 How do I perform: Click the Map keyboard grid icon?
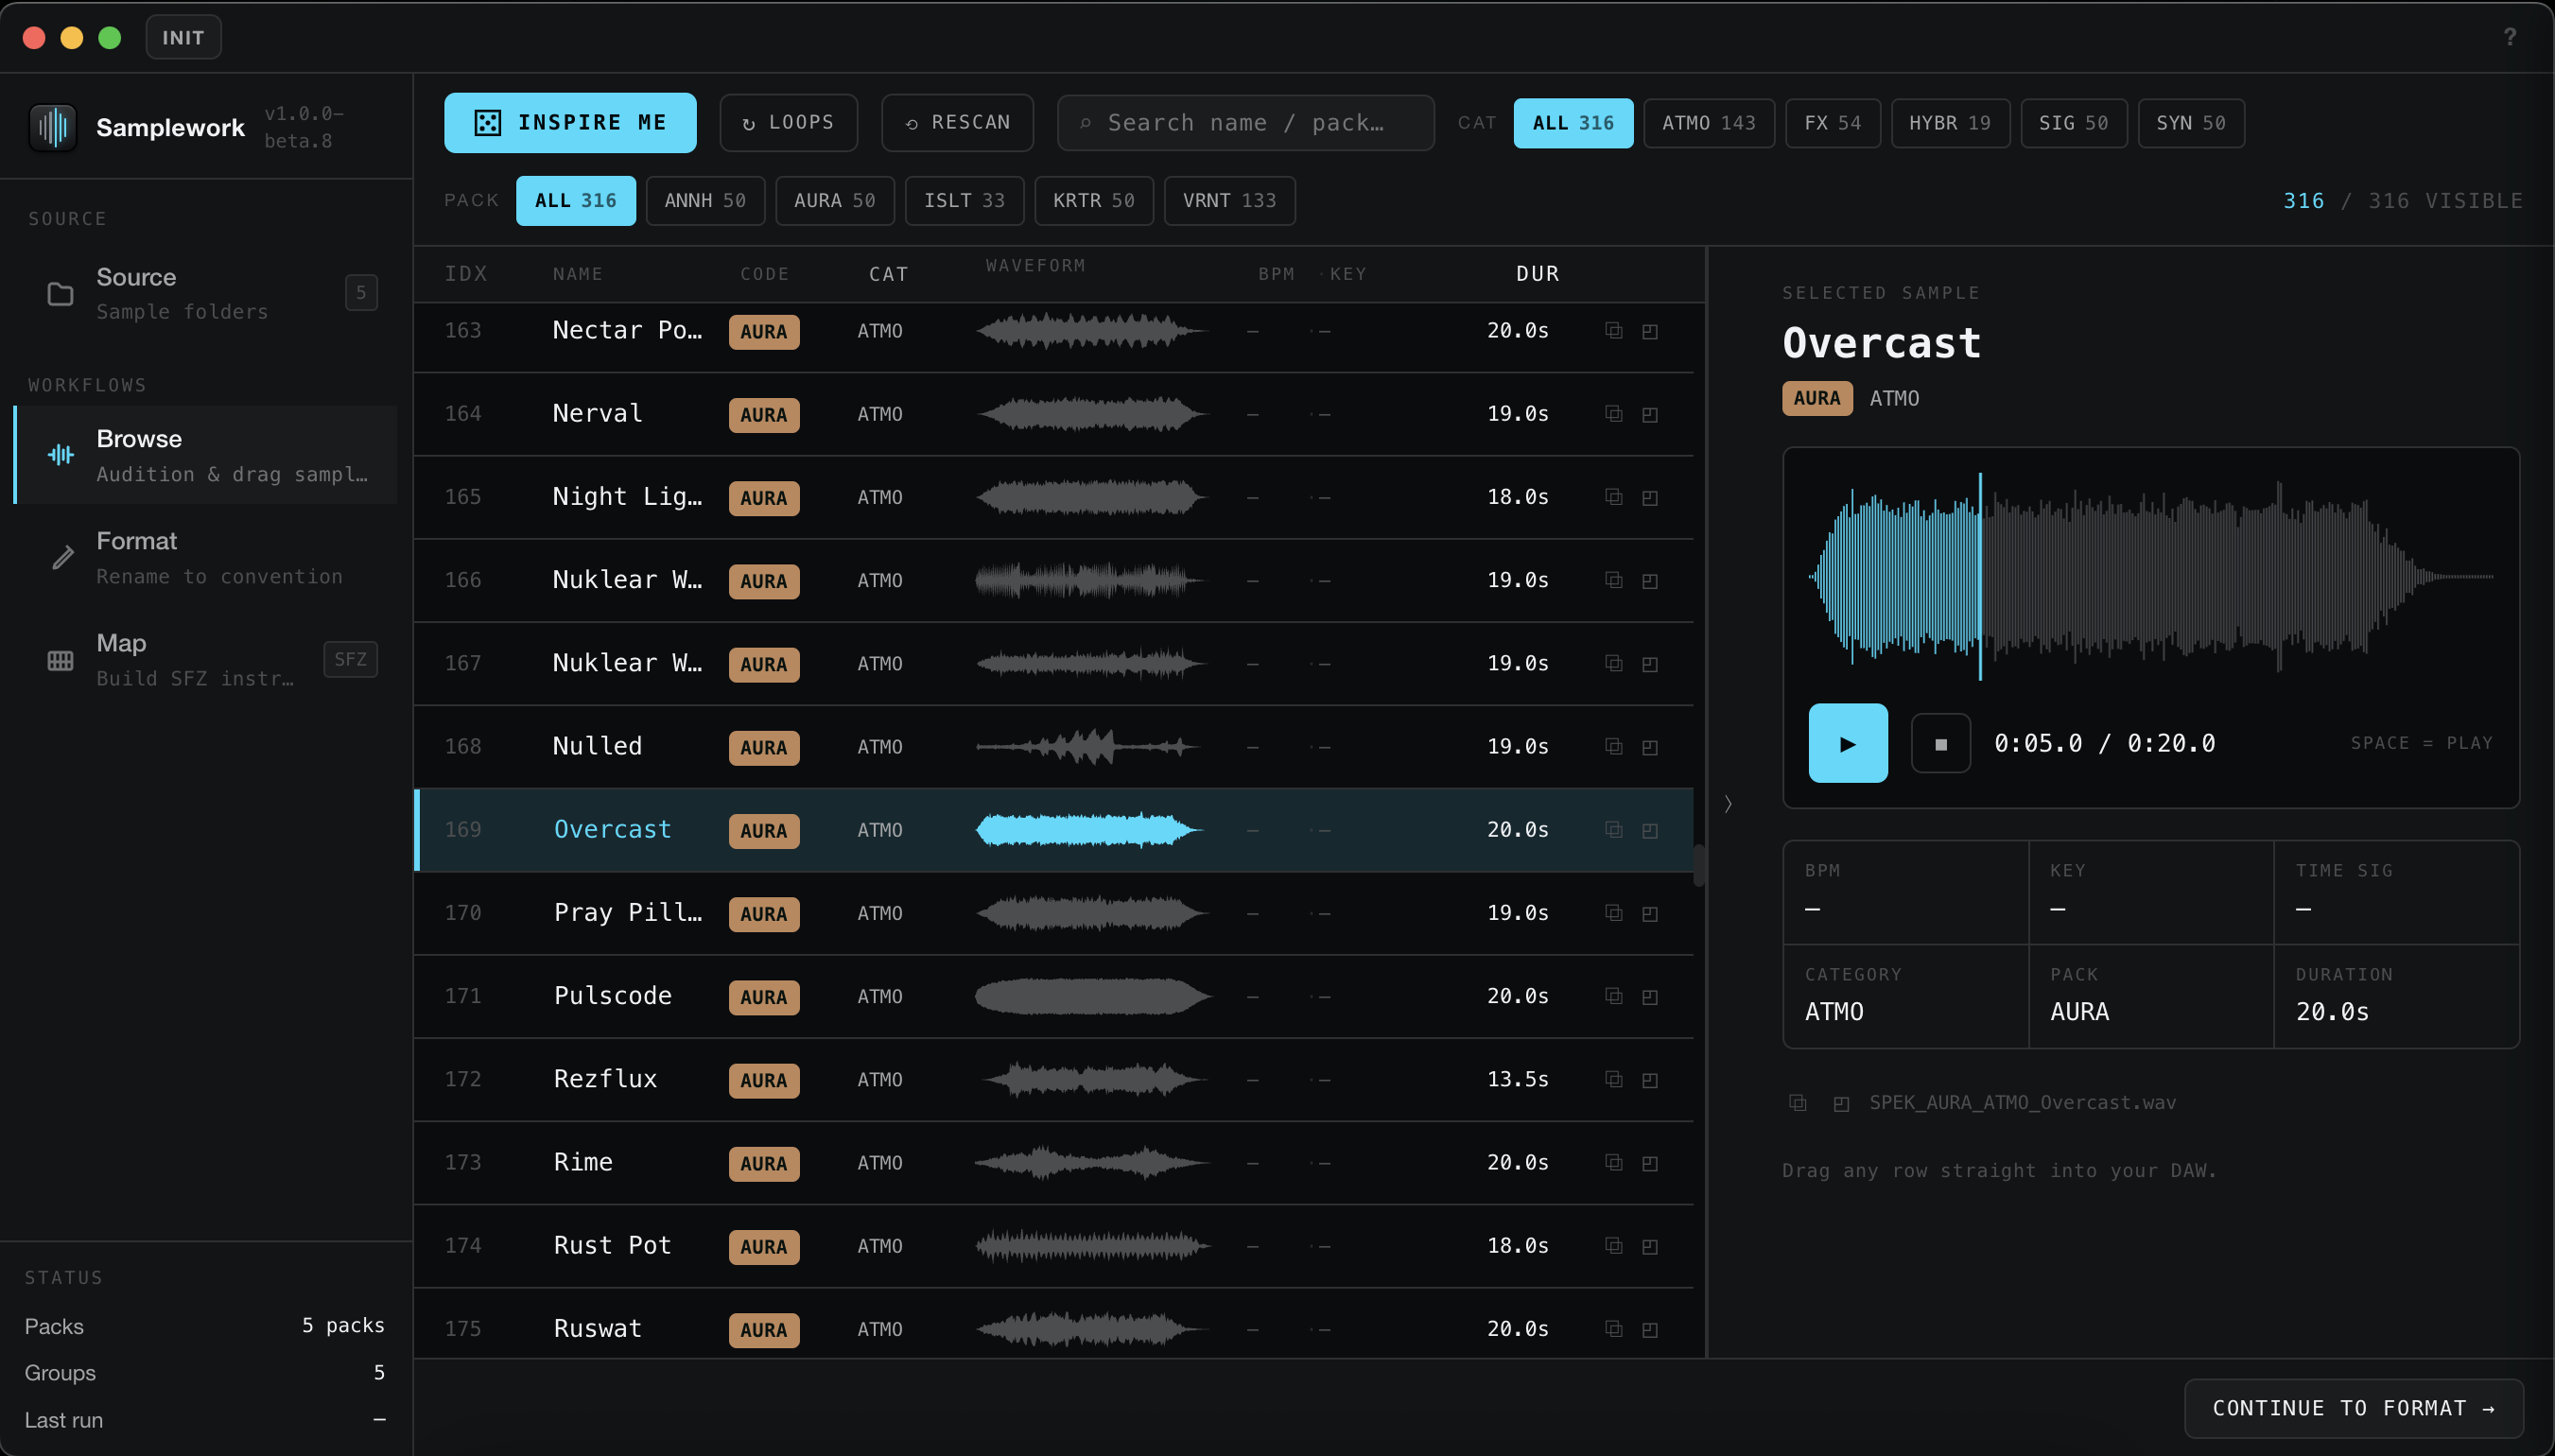(x=61, y=660)
